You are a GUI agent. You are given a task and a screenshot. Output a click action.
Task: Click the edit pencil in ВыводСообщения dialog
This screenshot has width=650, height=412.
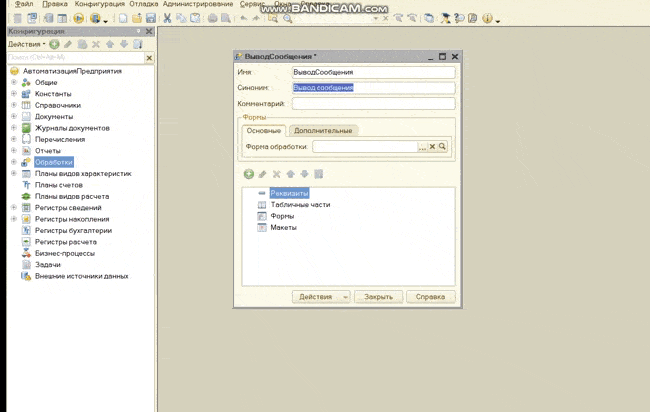tap(262, 174)
